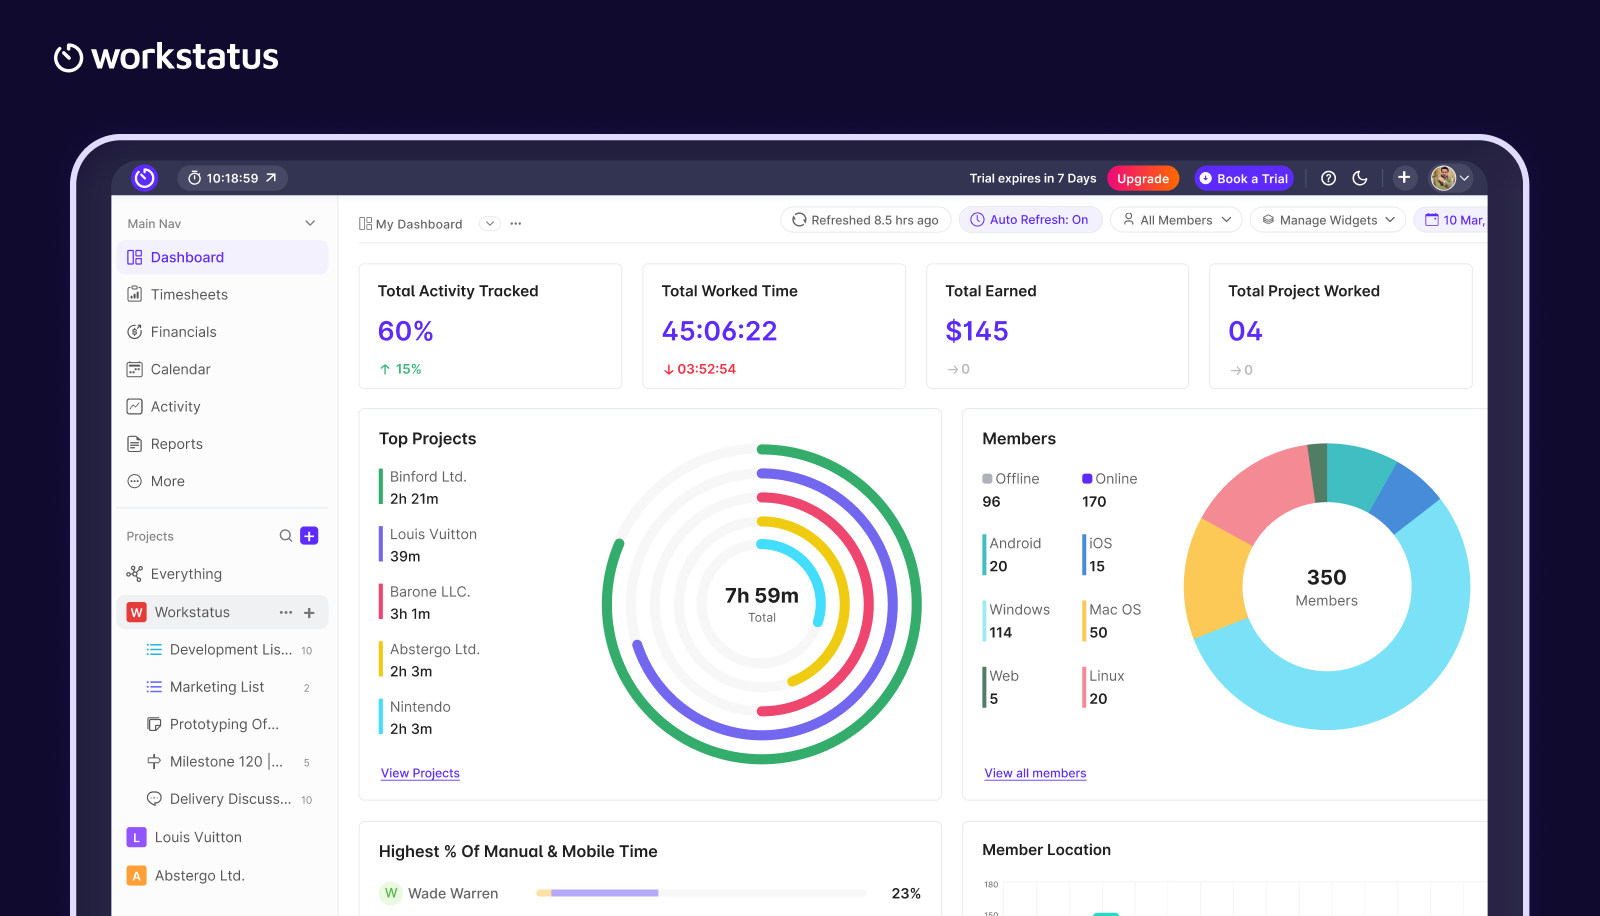Click the Upgrade button
The width and height of the screenshot is (1600, 916).
[x=1143, y=178]
